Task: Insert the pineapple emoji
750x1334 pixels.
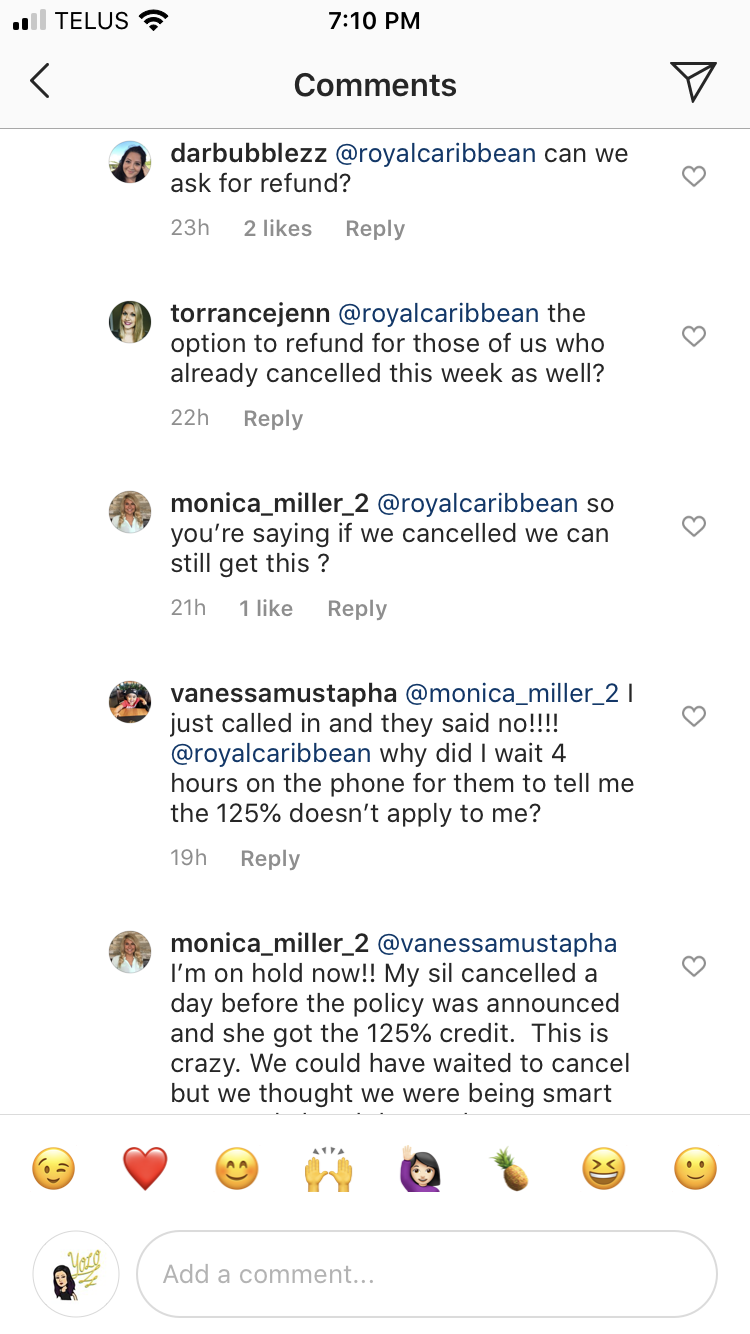Action: [512, 1168]
